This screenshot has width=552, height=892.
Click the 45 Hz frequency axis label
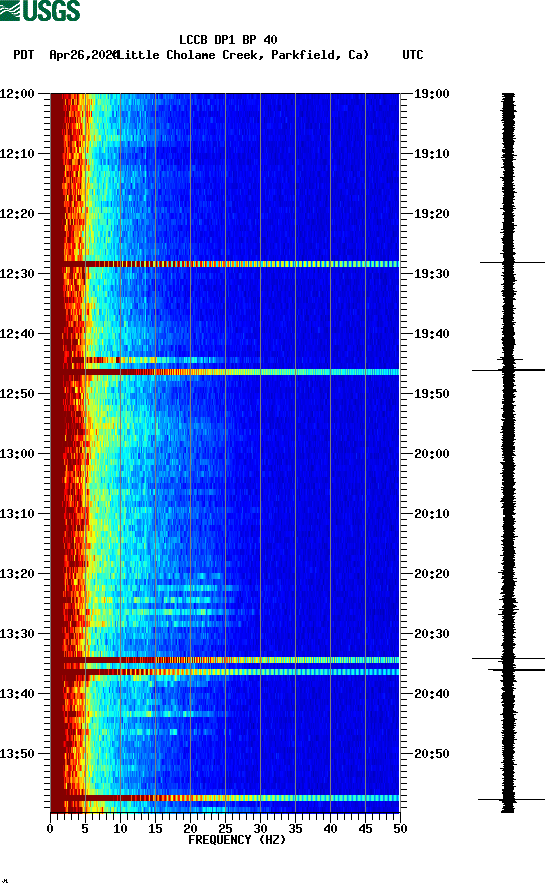365,829
